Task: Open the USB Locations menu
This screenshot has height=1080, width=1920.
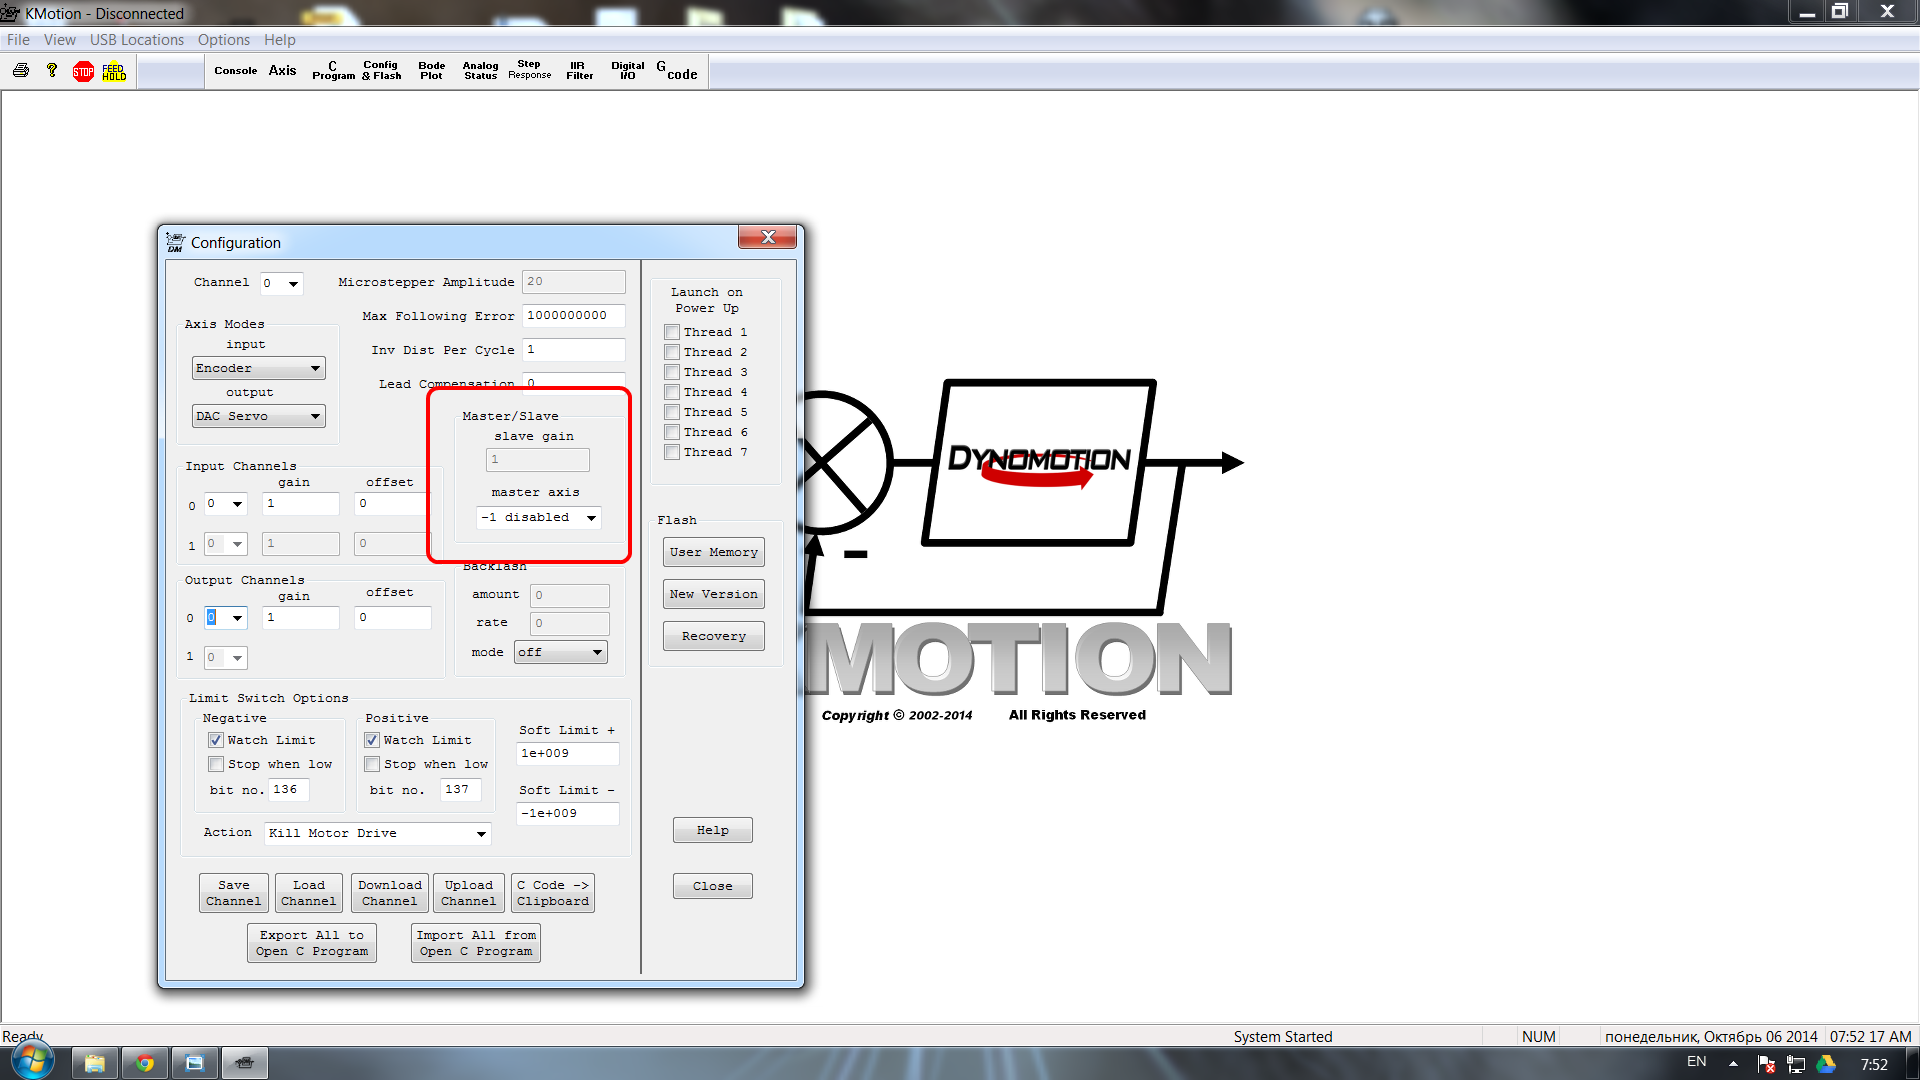Action: 137,40
